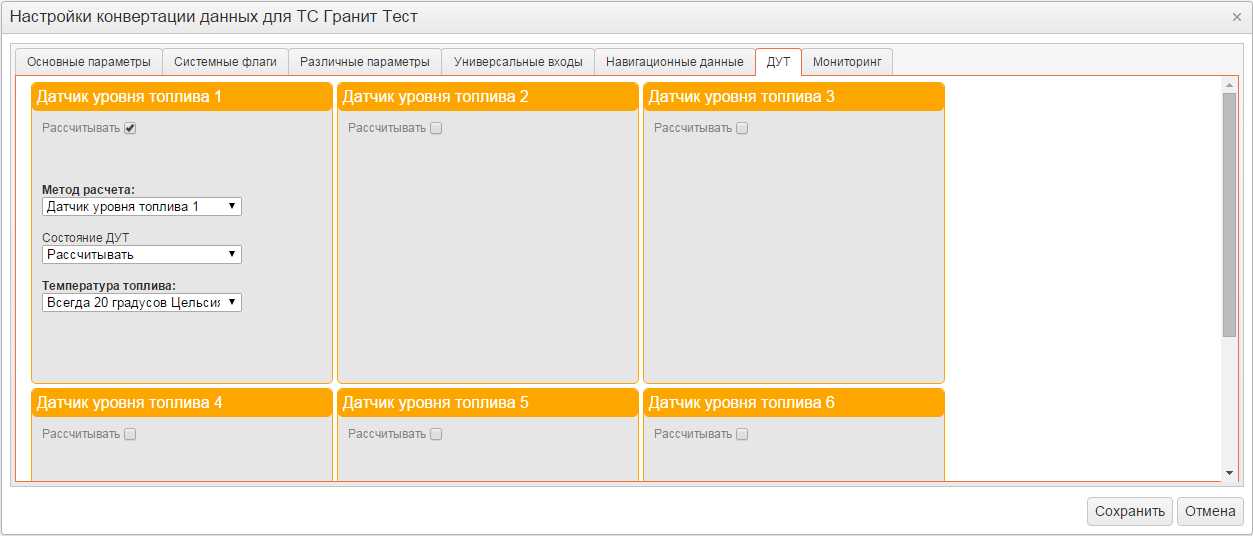Switch to the Основные параметры tab

[89, 62]
